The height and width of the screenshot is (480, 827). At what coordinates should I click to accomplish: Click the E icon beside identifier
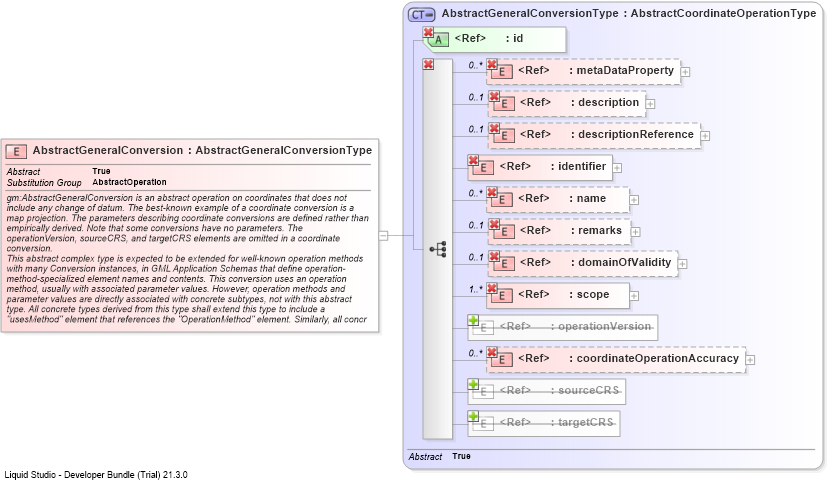(x=484, y=168)
